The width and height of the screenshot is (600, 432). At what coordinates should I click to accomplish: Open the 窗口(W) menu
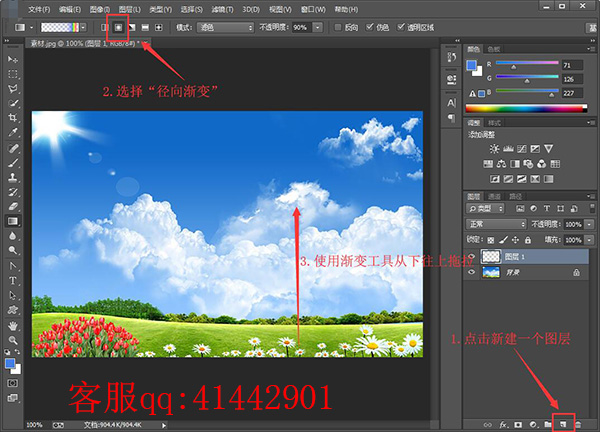point(313,9)
